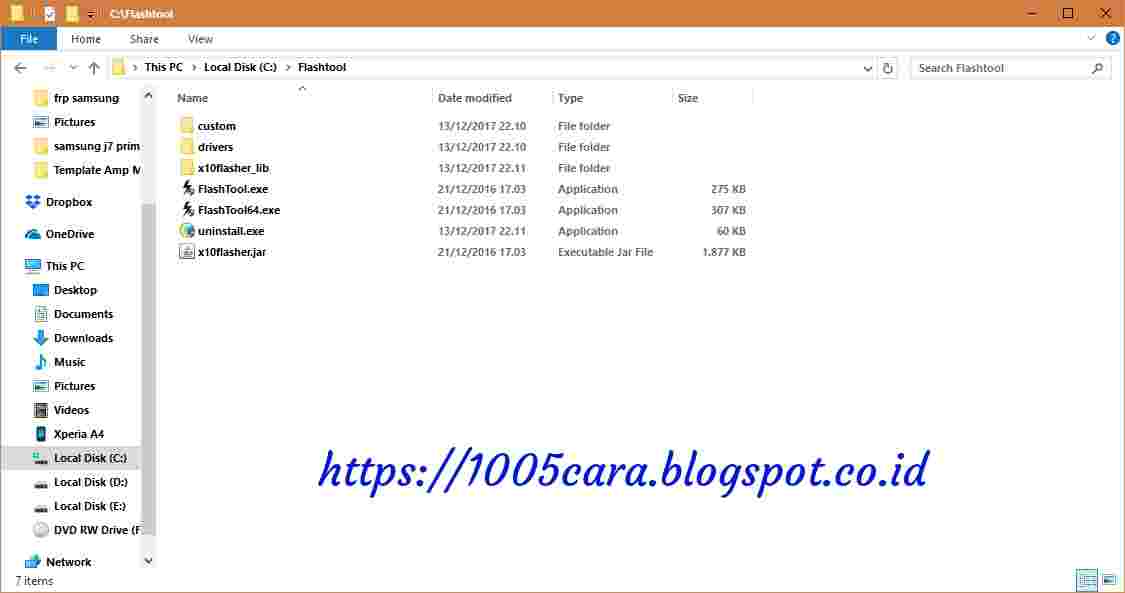This screenshot has height=593, width=1125.
Task: Click Flashtool in address breadcrumb
Action: point(322,67)
